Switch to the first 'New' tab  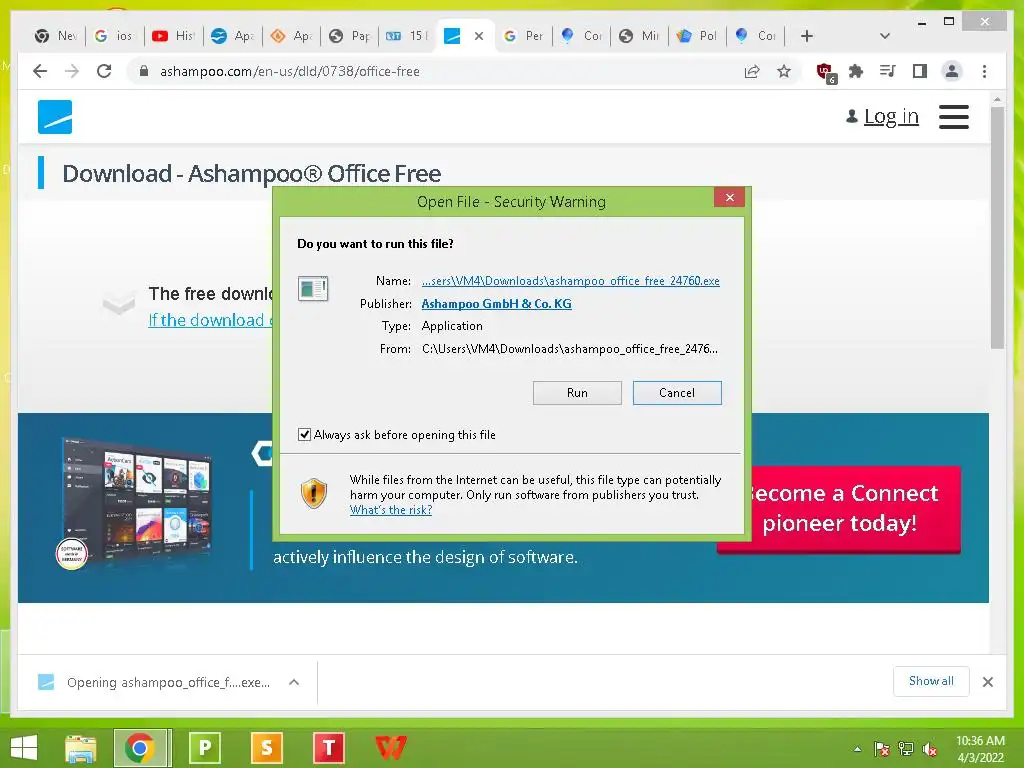tap(56, 36)
